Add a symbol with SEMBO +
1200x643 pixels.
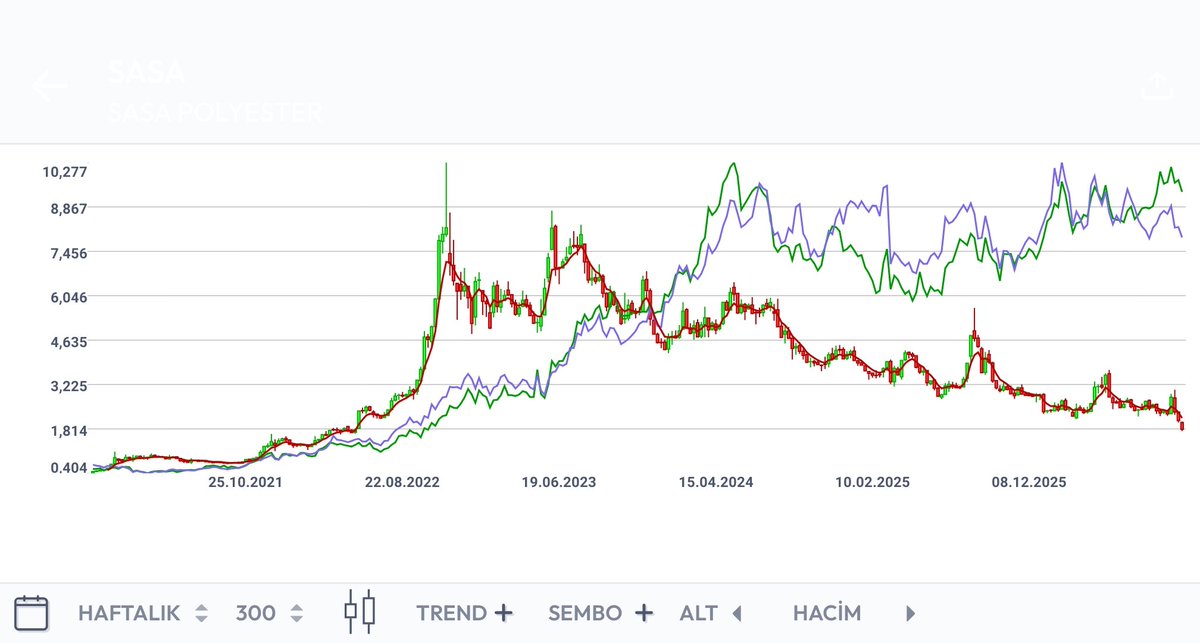[600, 613]
